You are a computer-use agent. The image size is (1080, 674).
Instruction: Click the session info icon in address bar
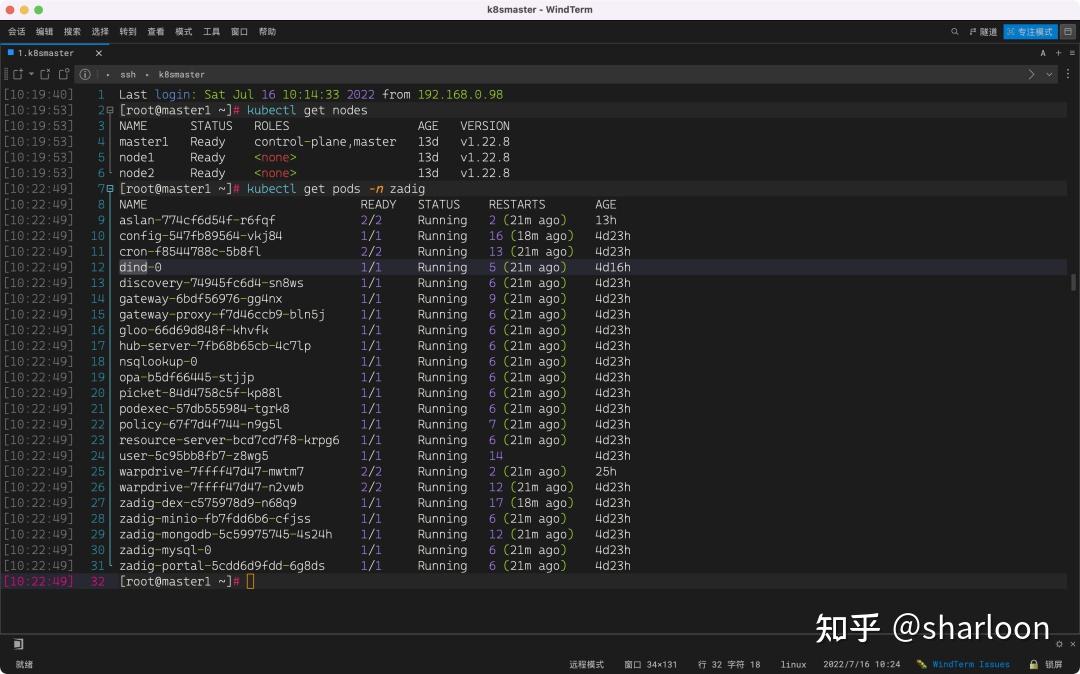pos(85,74)
